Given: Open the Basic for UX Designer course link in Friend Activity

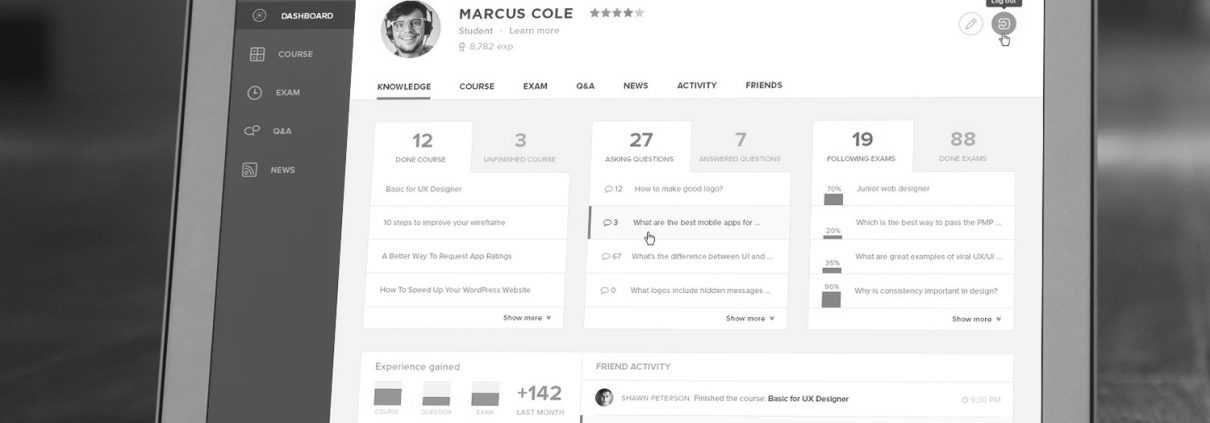Looking at the screenshot, I should point(807,398).
